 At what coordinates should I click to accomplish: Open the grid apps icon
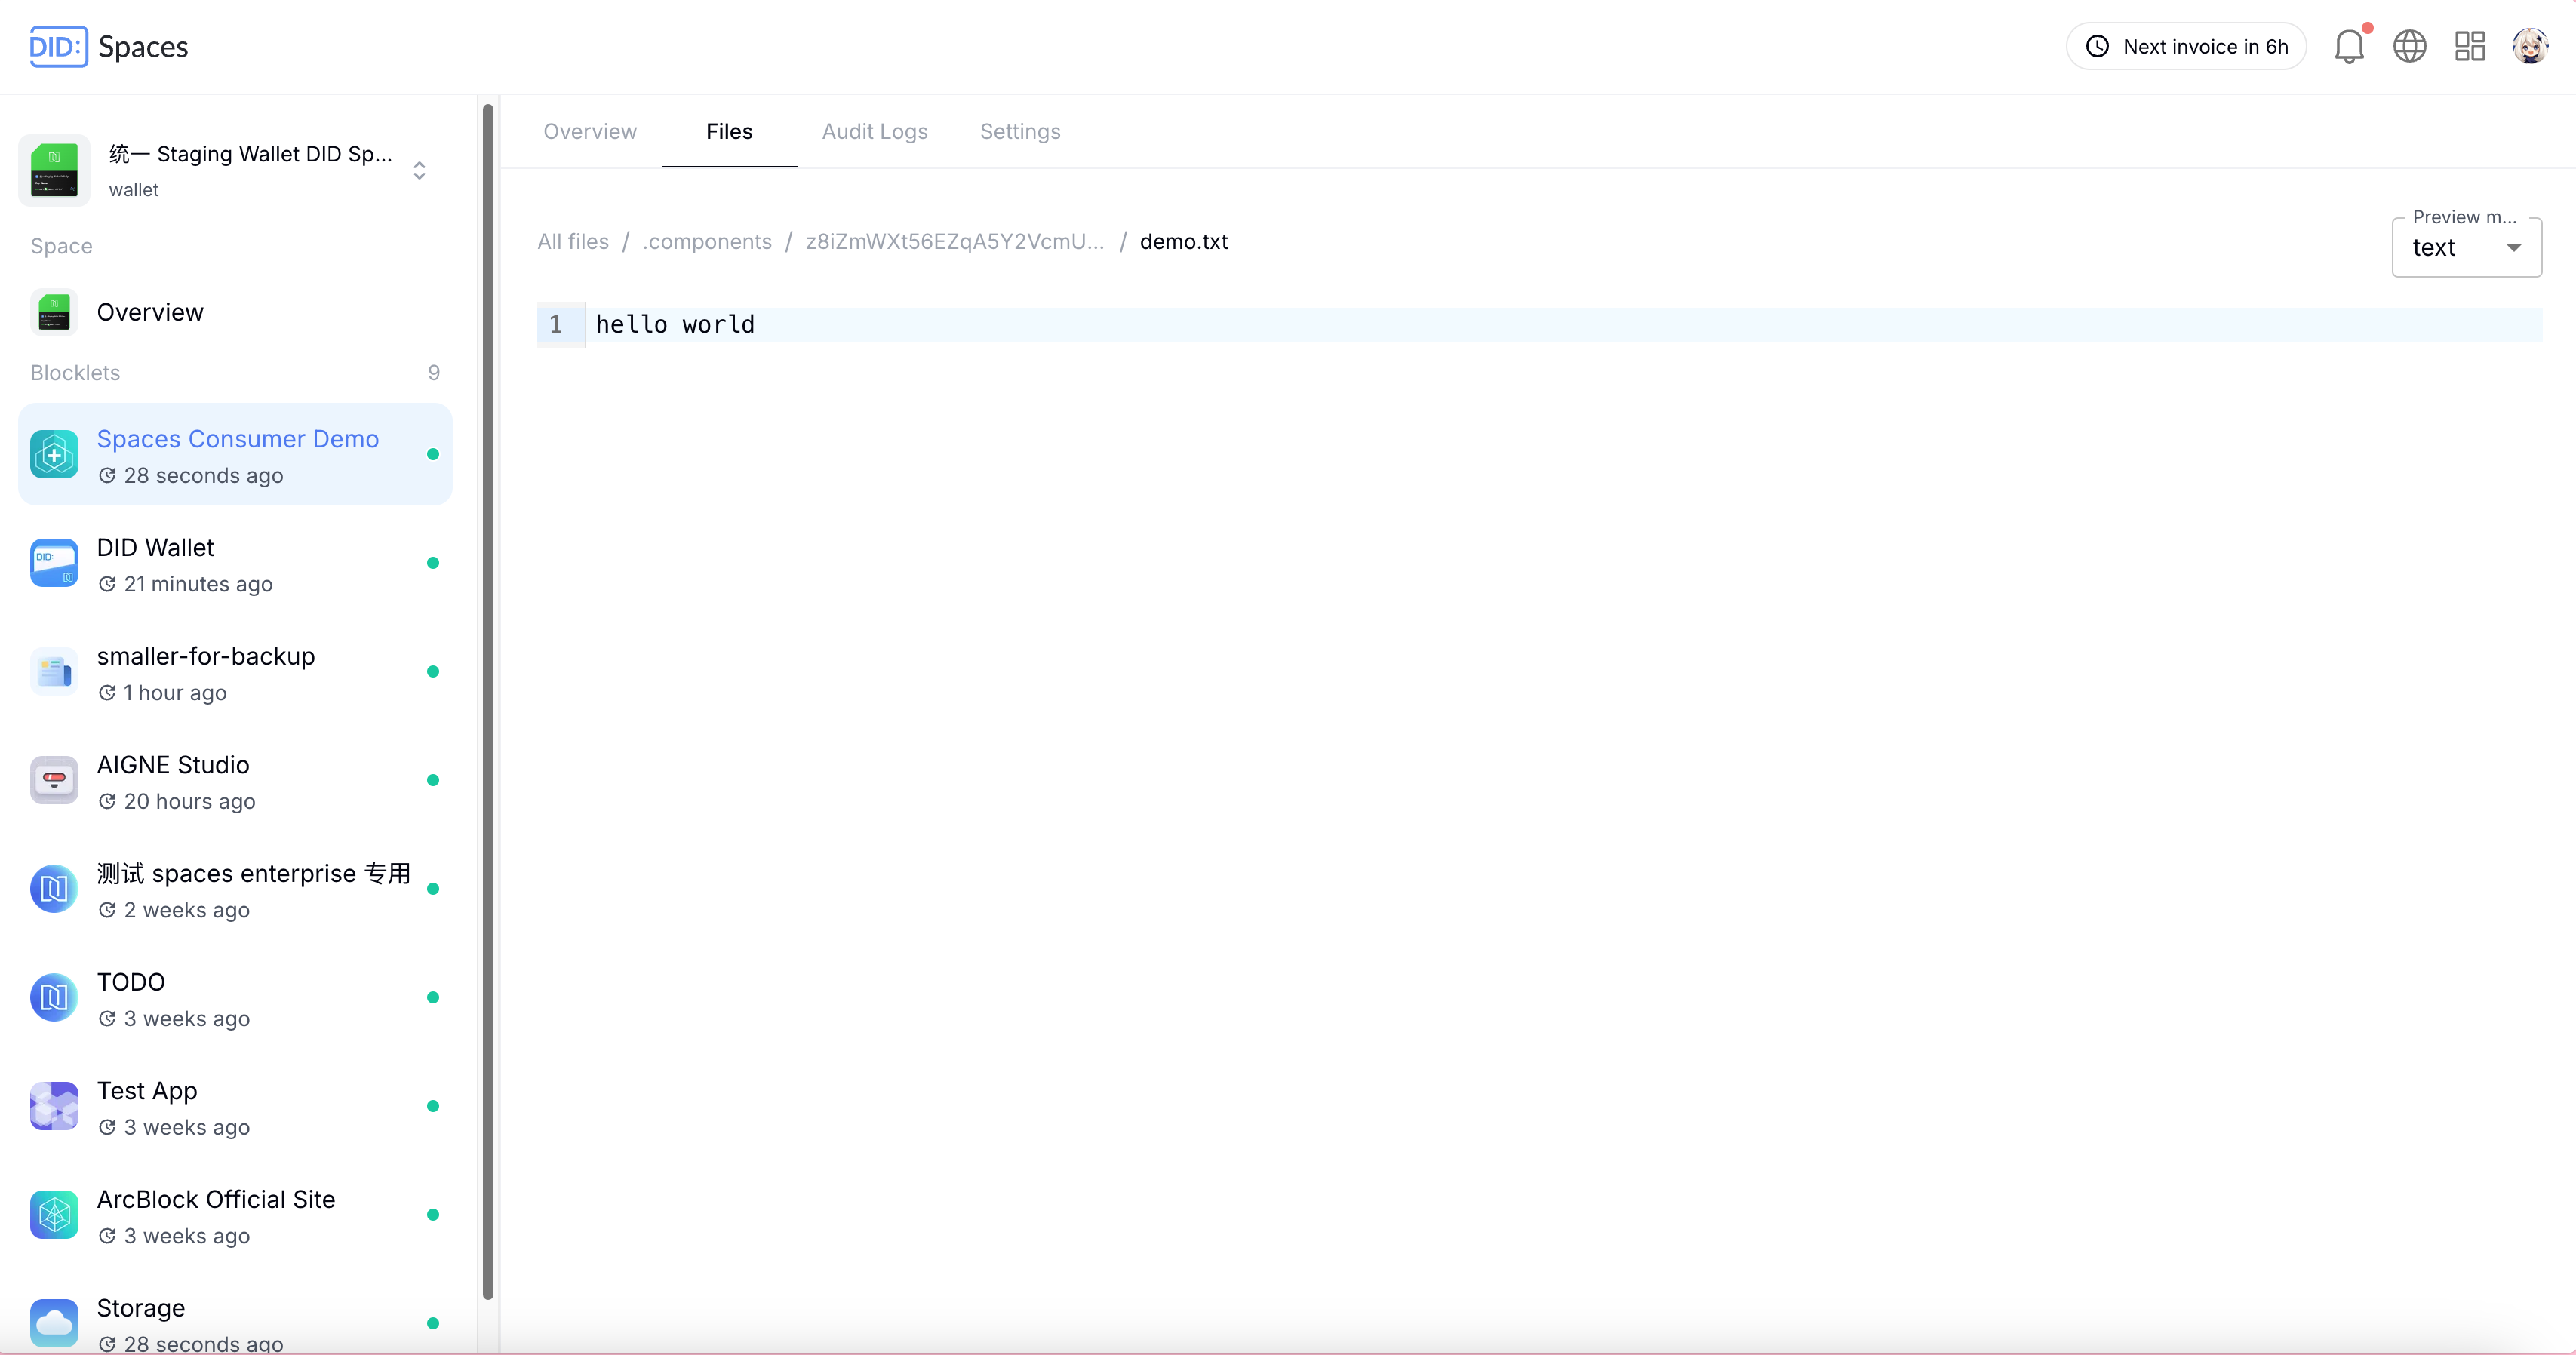[x=2469, y=47]
